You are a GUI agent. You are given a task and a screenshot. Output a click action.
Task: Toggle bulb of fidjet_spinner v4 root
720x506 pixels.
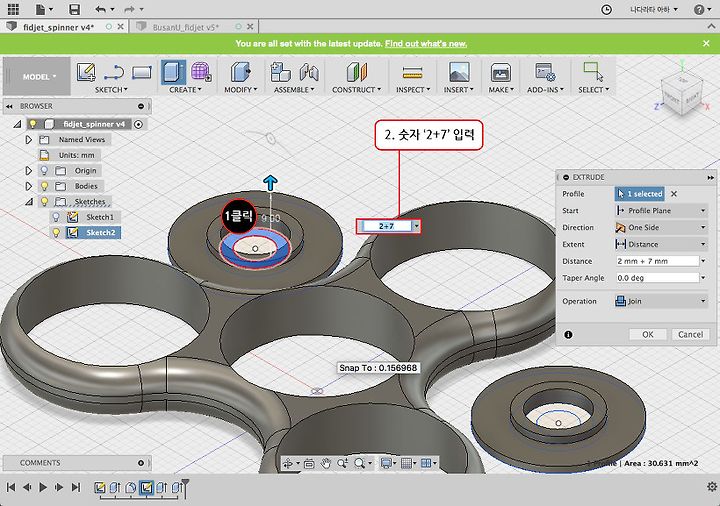click(x=33, y=124)
